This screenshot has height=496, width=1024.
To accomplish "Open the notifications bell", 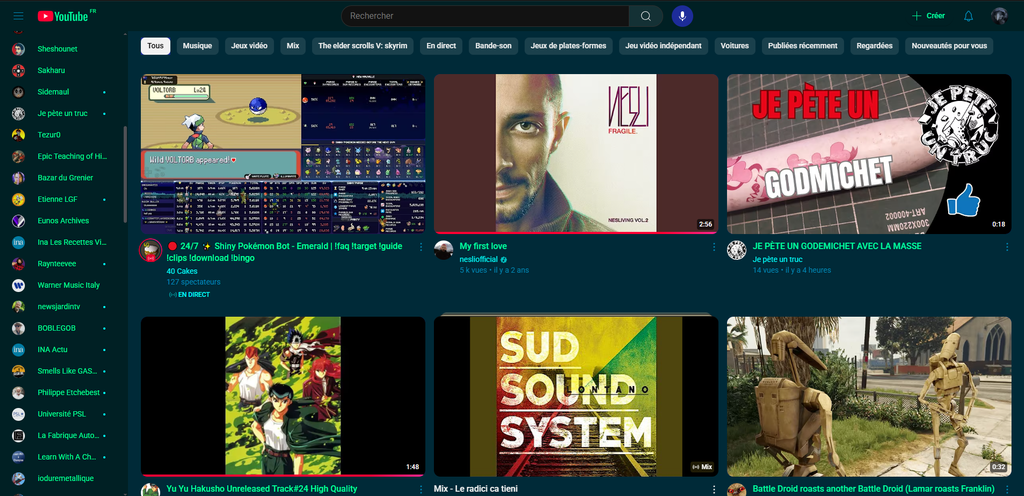I will point(968,16).
